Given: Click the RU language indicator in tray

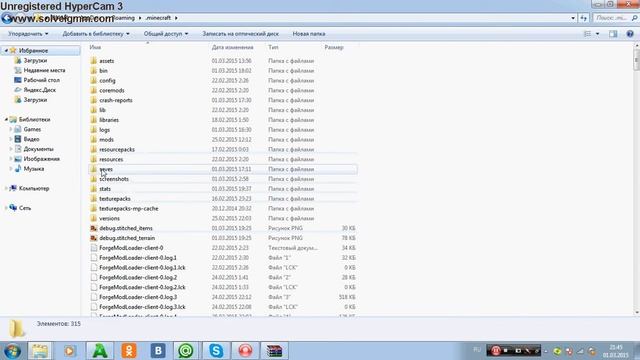Looking at the screenshot, I should coord(477,350).
